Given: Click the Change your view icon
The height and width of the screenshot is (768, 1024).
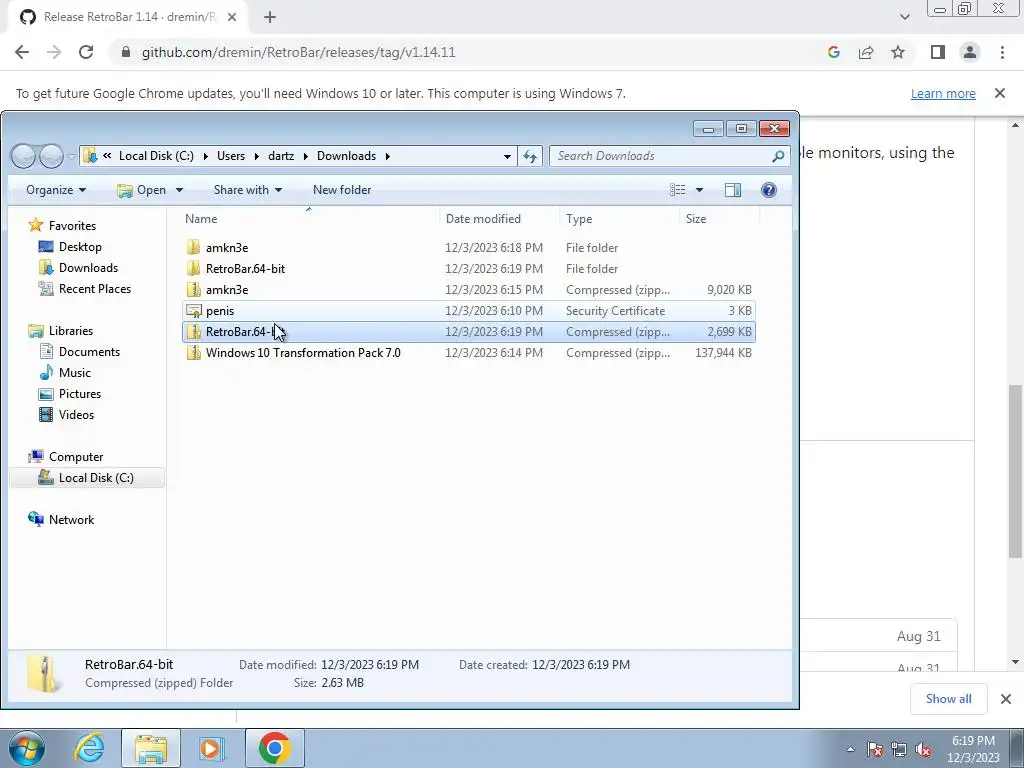Looking at the screenshot, I should pos(678,189).
